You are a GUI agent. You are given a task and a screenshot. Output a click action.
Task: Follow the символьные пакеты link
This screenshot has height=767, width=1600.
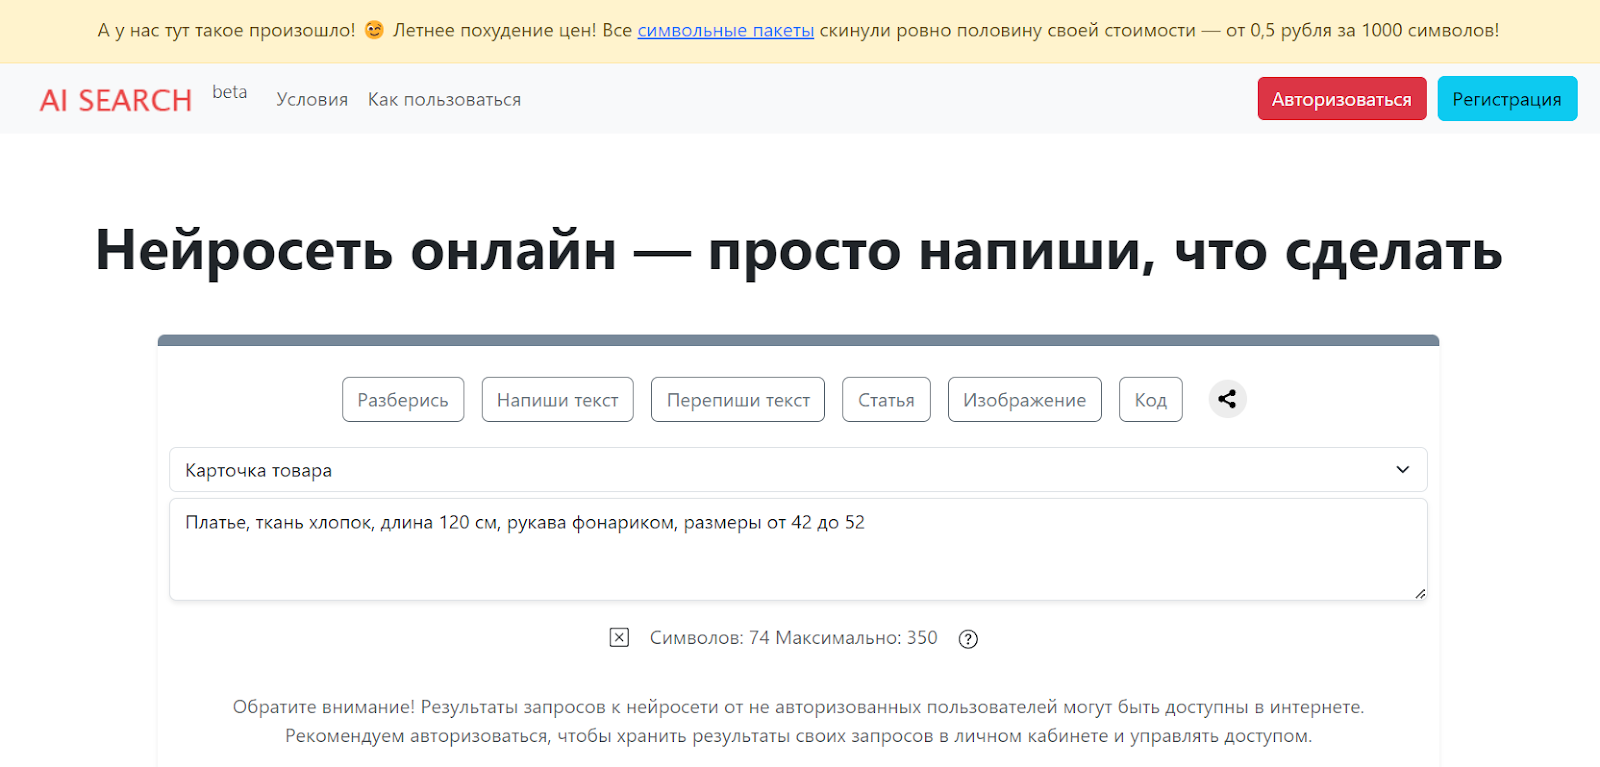[x=726, y=31]
